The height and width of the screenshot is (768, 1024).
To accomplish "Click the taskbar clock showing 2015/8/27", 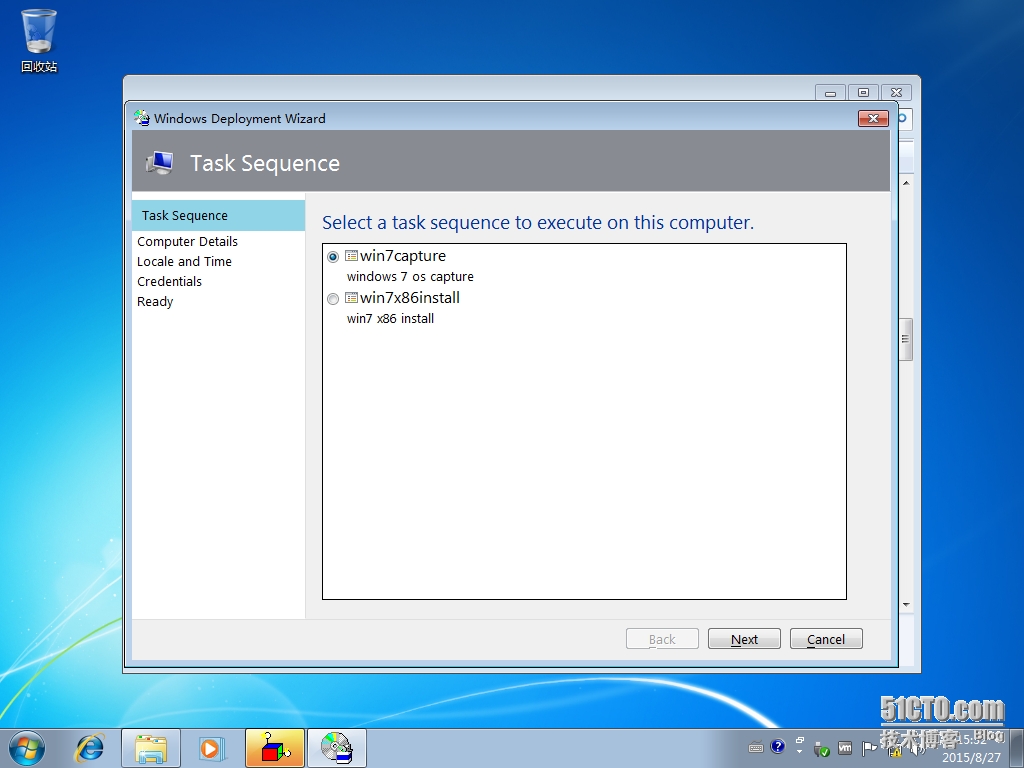I will click(971, 749).
